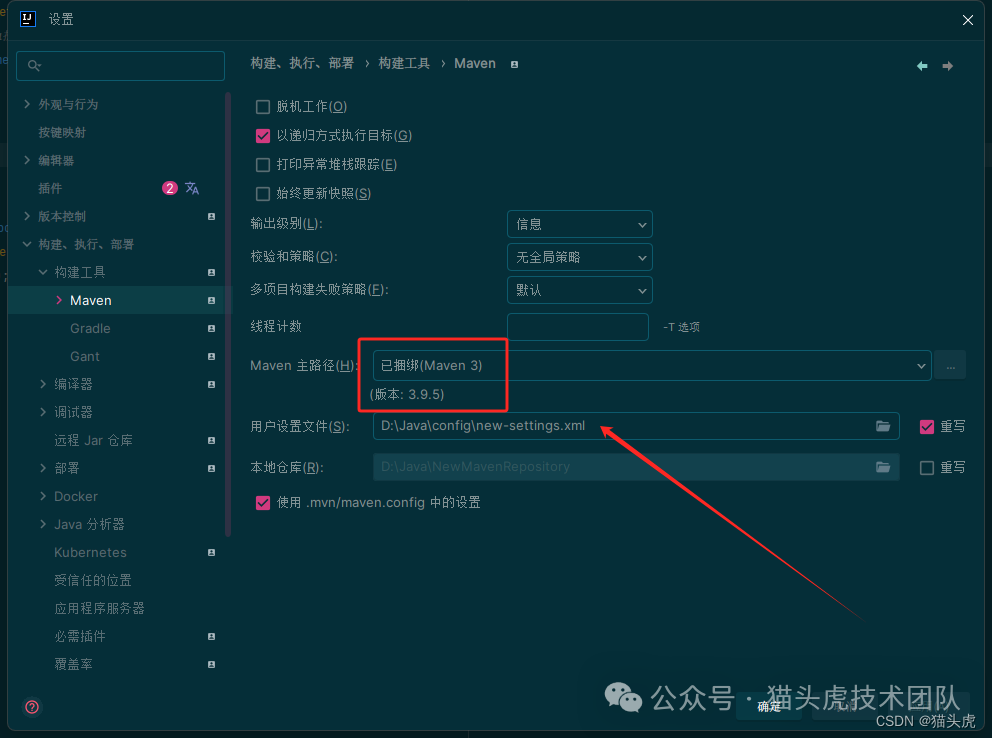Select 应用程序服务器 in settings tree
The height and width of the screenshot is (738, 992).
pos(99,608)
